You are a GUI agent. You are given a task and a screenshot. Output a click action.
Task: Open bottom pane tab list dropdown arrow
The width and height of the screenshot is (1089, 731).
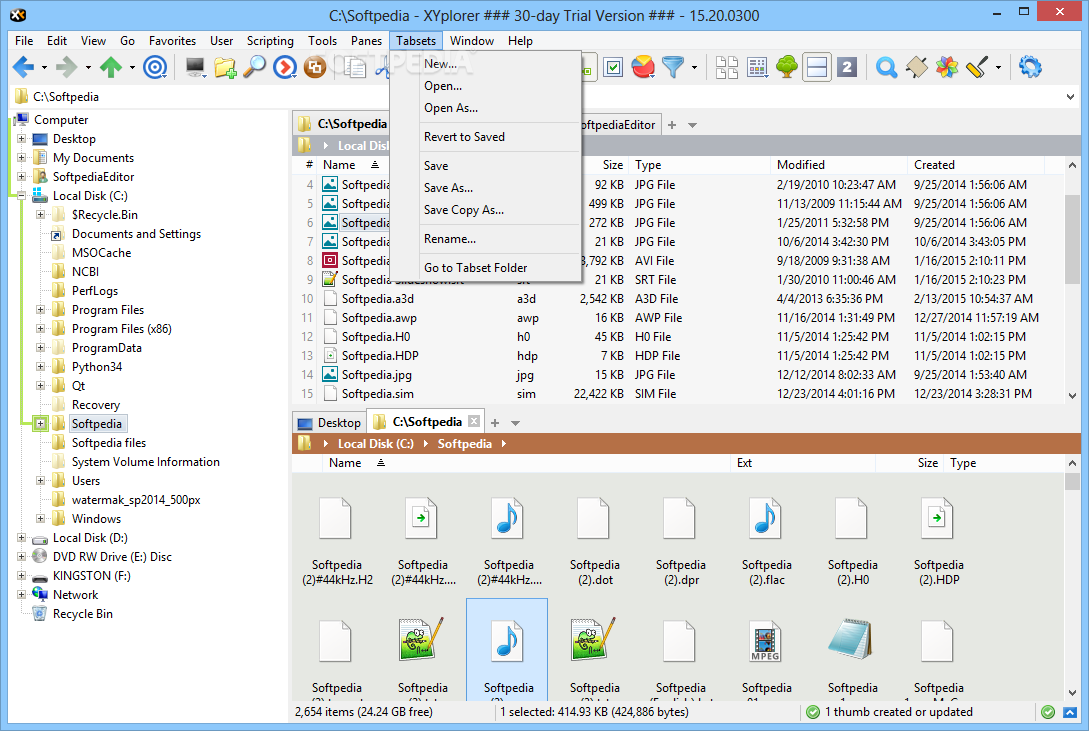coord(515,423)
